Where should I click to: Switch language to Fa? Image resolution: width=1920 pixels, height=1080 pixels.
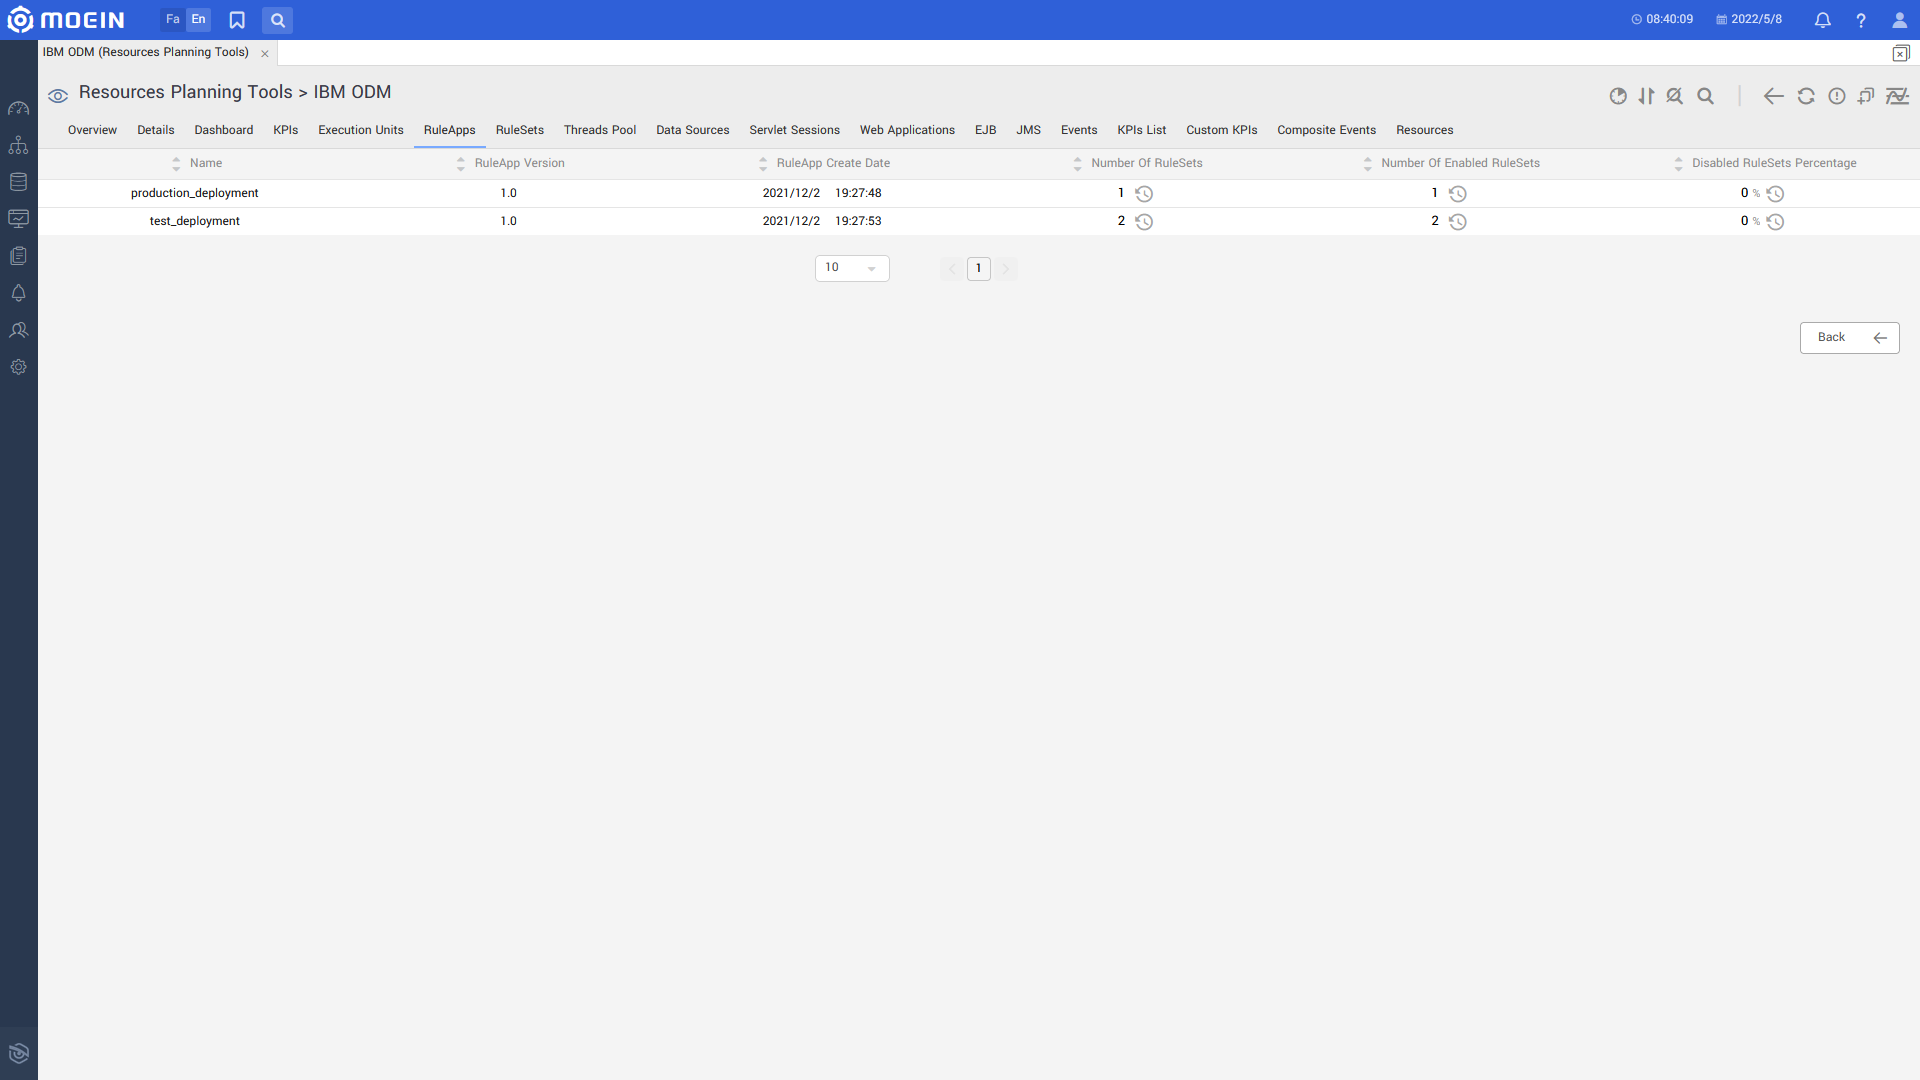pyautogui.click(x=172, y=19)
